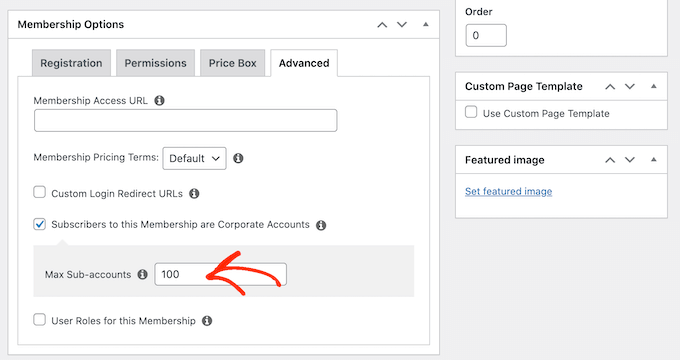Enable User Roles for this Membership
The height and width of the screenshot is (360, 680).
[39, 320]
